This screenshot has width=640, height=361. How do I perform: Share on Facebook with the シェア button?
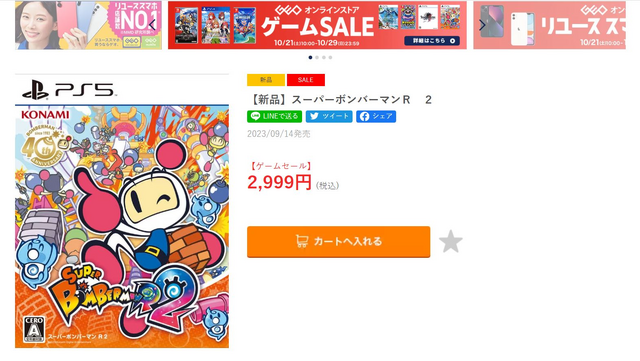[376, 116]
